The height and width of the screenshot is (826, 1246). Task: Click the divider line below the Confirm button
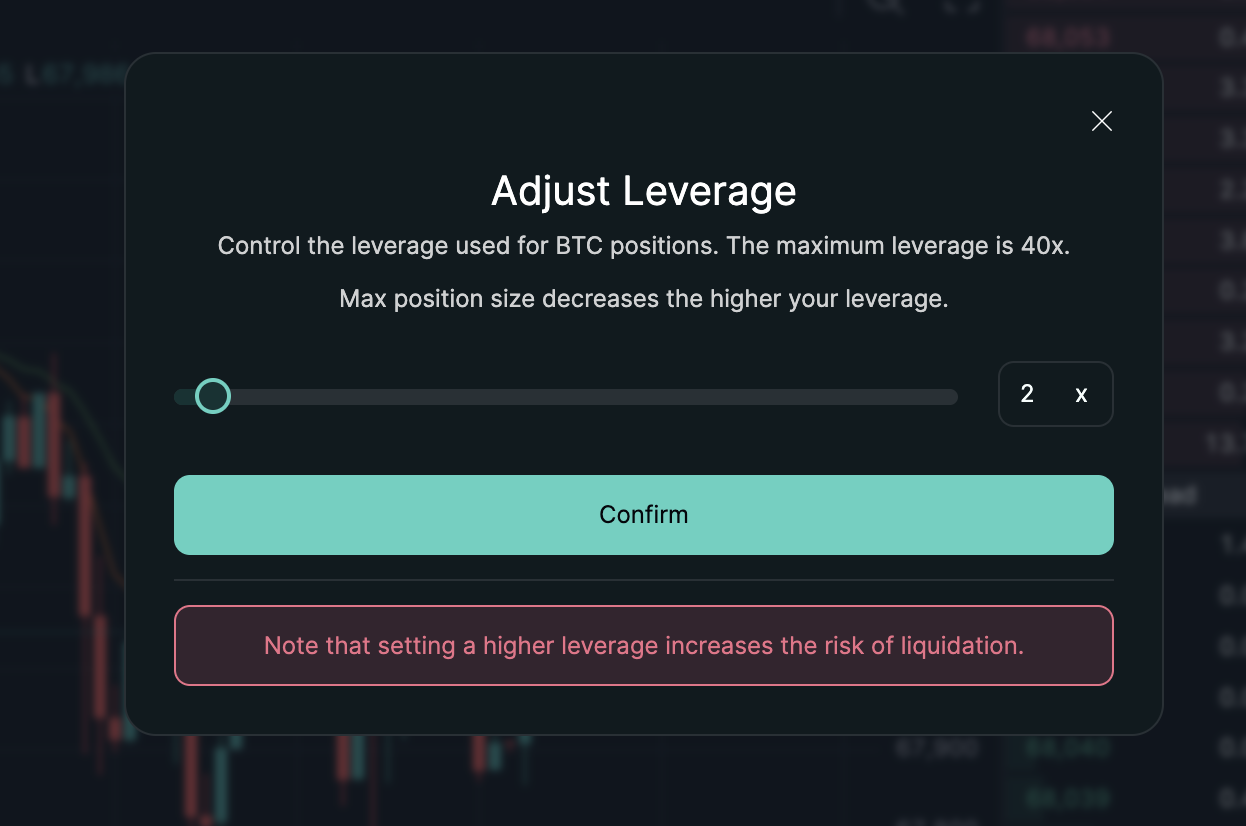pyautogui.click(x=643, y=580)
